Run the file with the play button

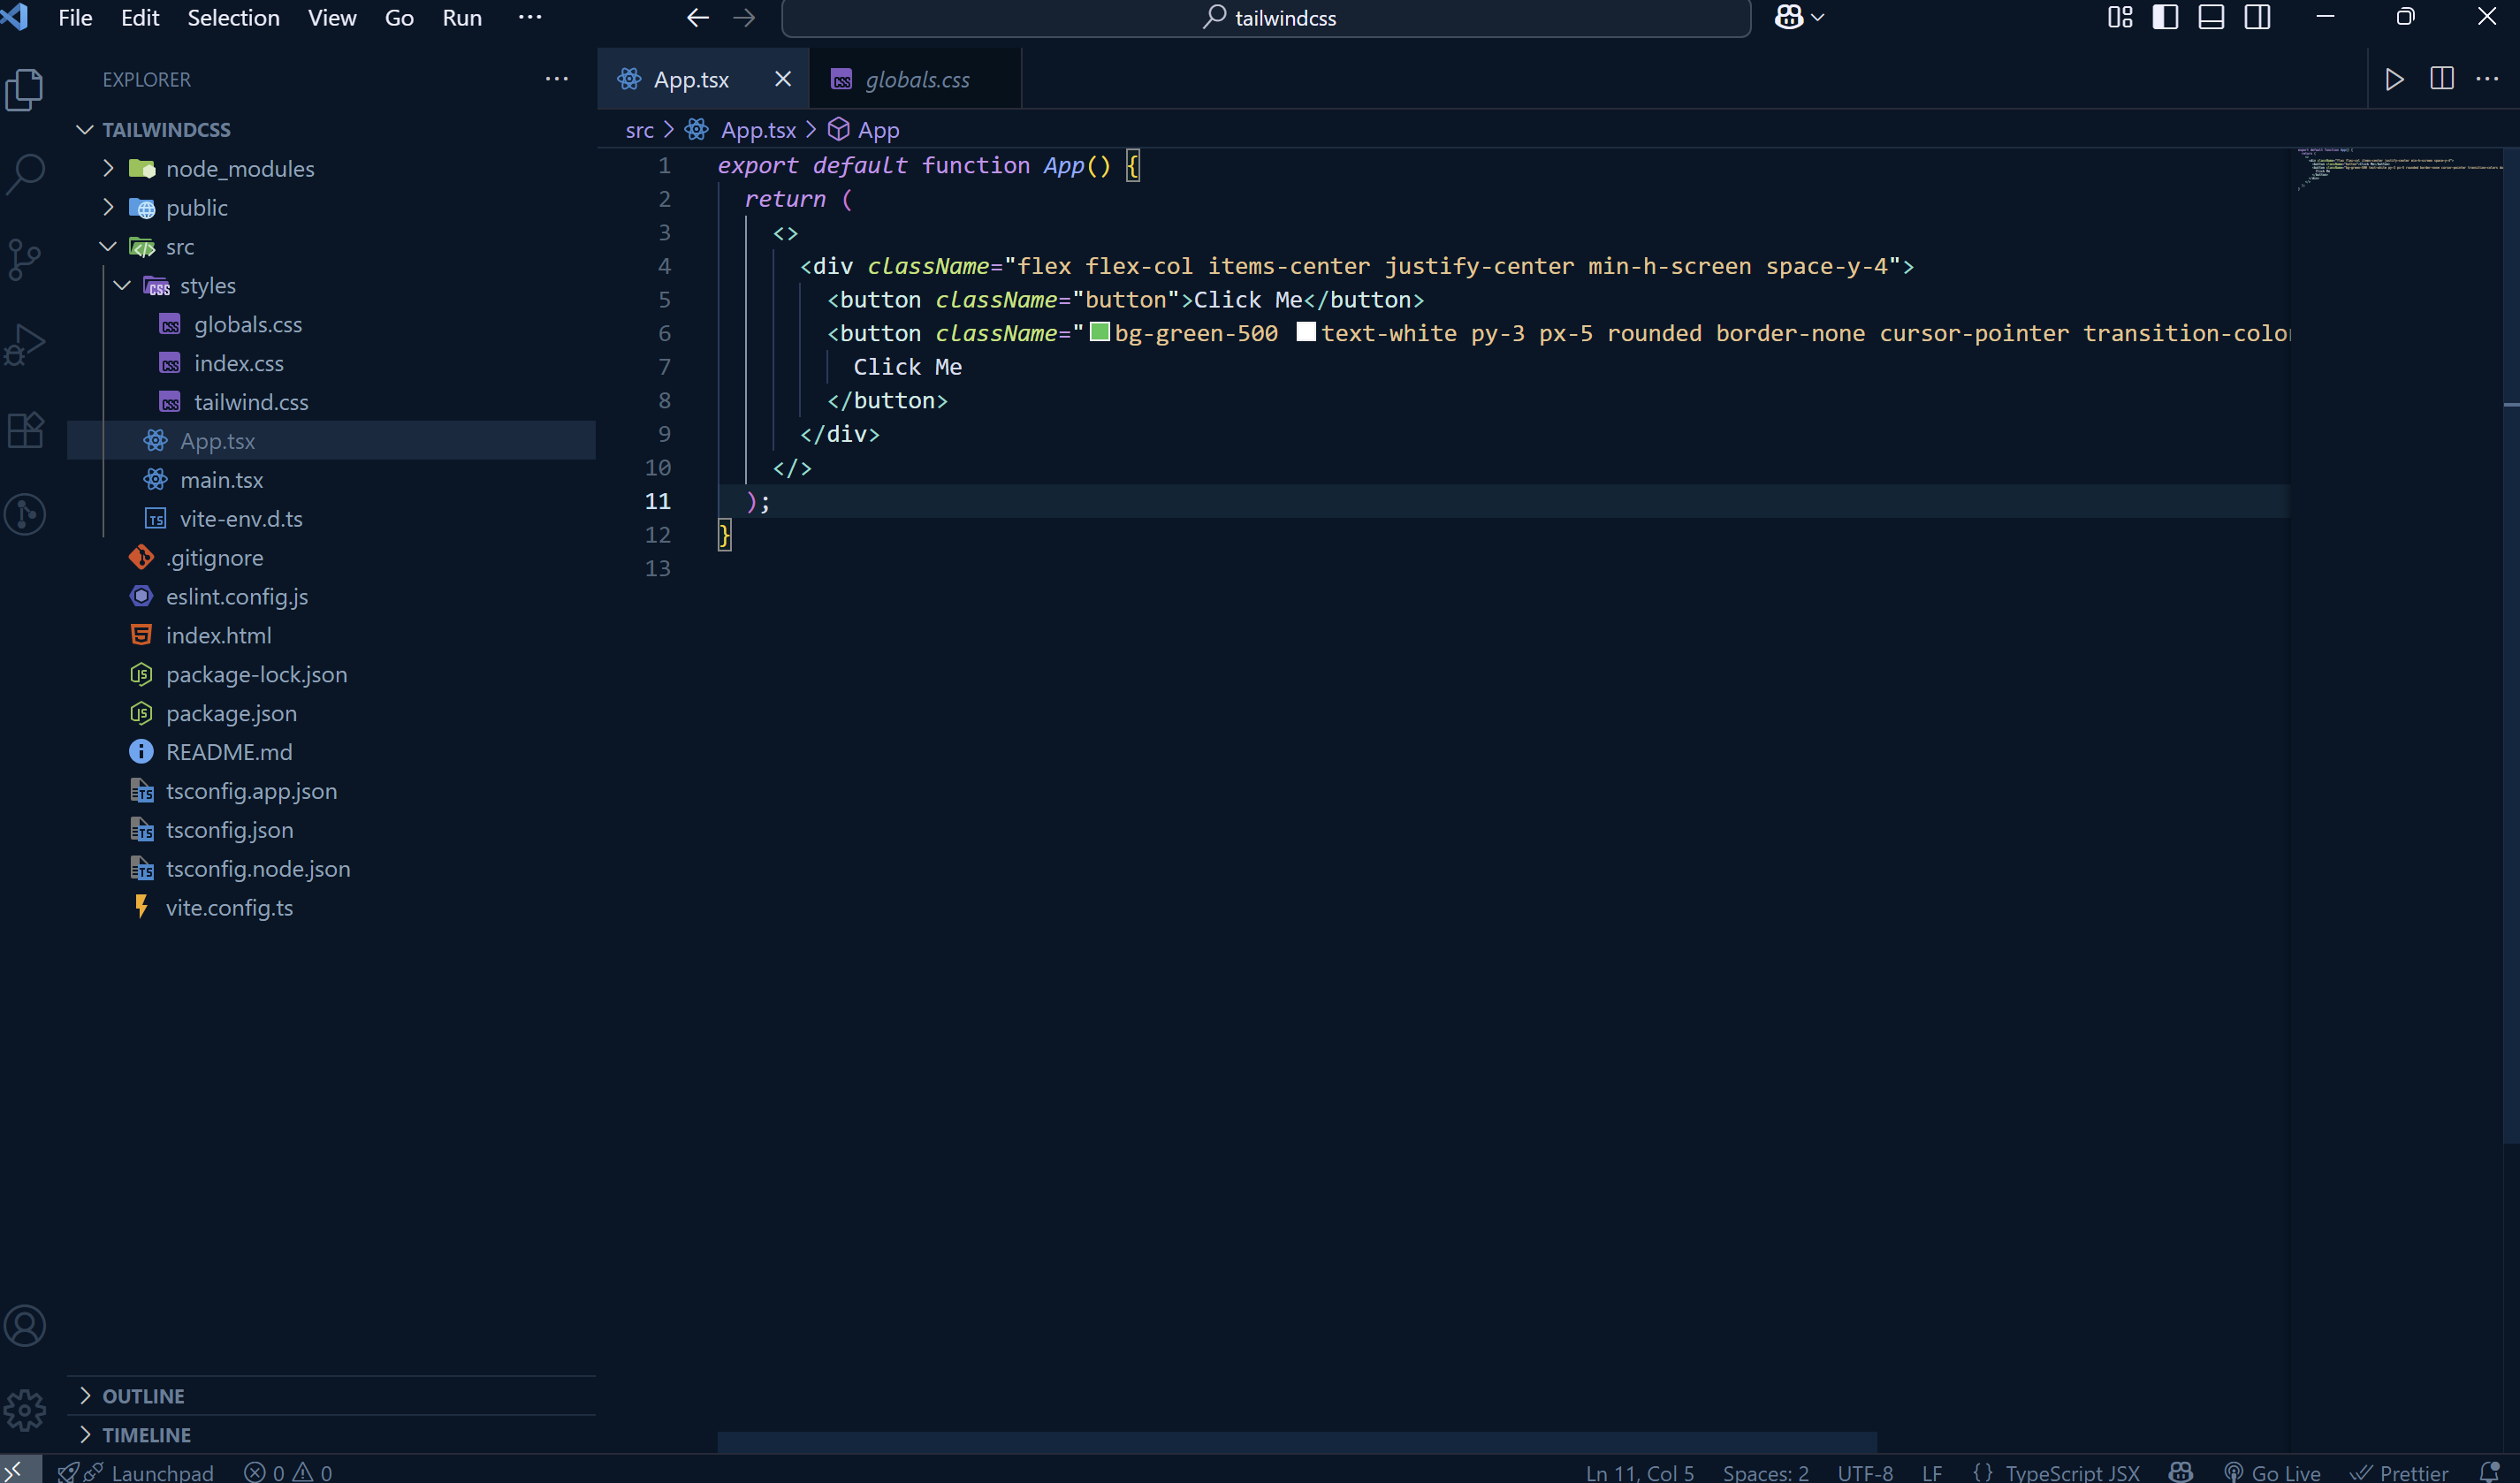(x=2394, y=79)
